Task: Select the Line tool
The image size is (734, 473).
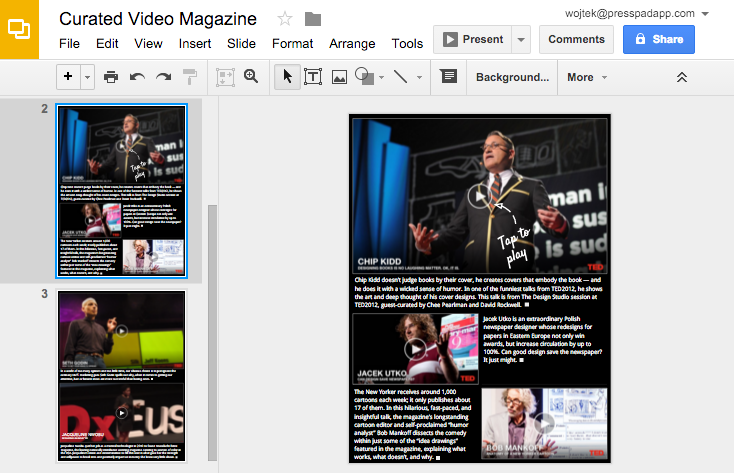Action: click(400, 76)
